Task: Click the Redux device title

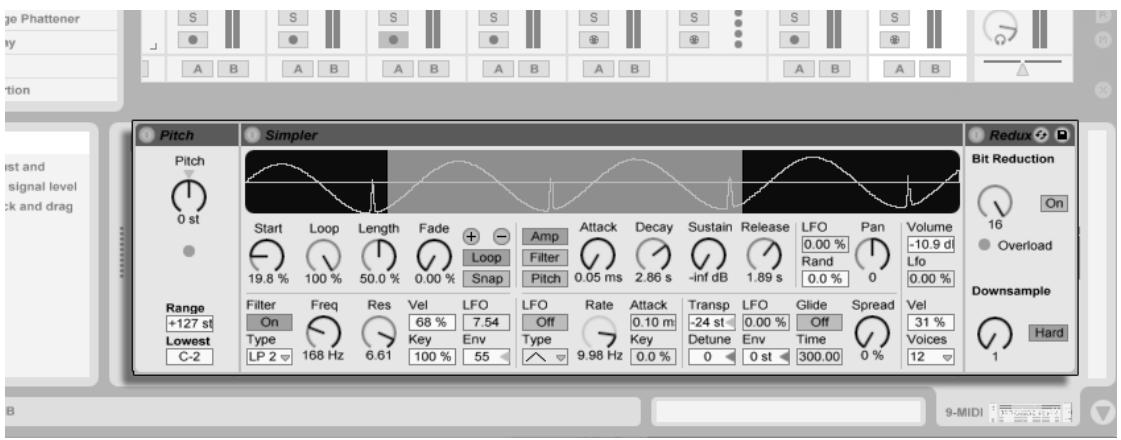Action: click(x=1010, y=135)
